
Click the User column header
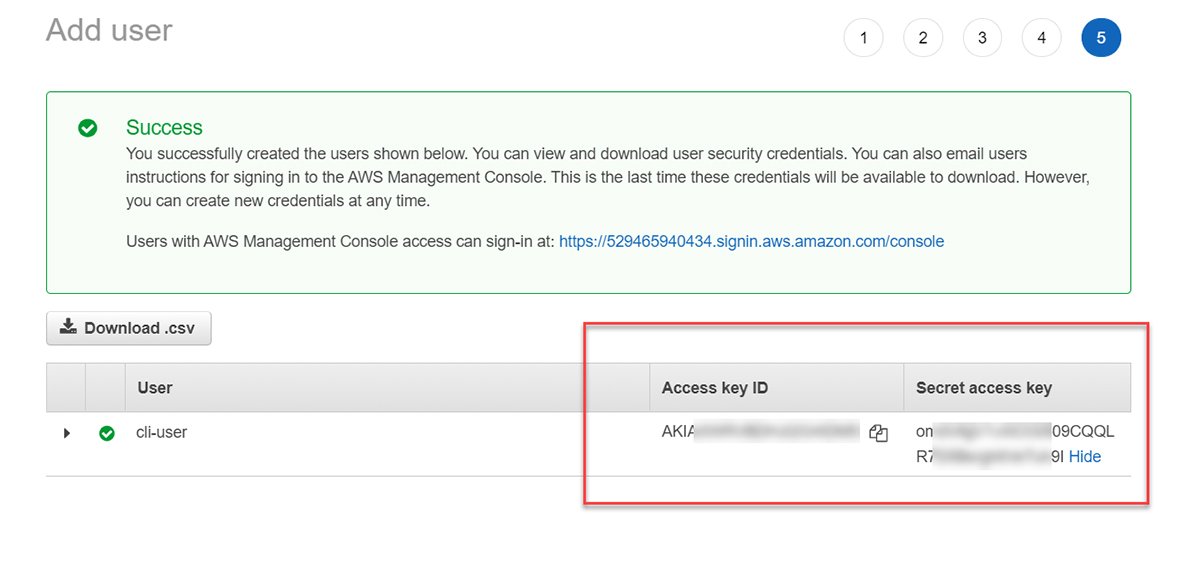click(155, 388)
